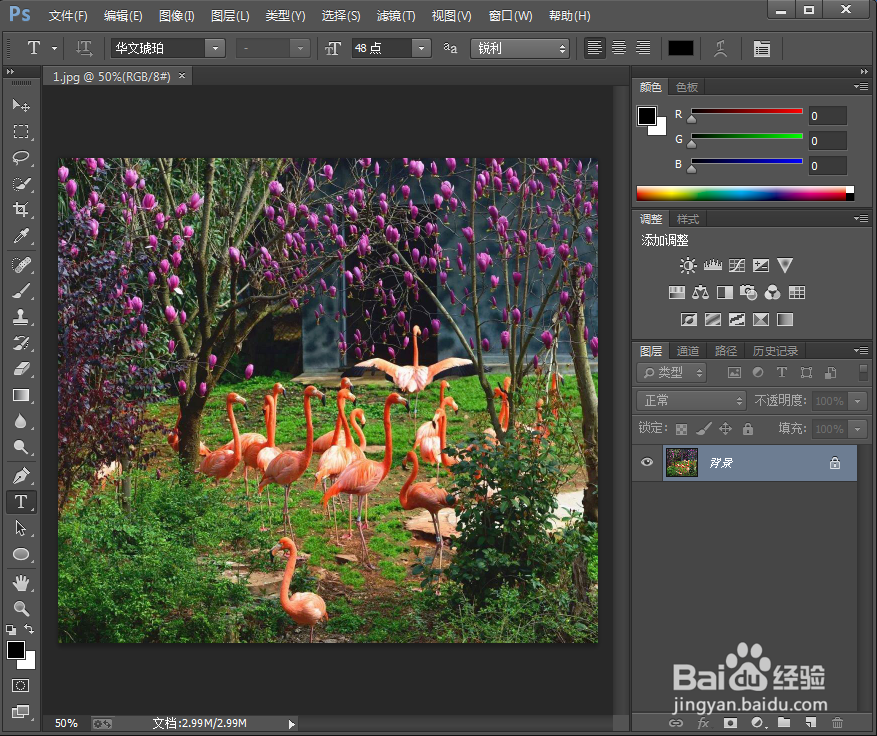
Task: Open blend mode dropdown 正常
Action: tap(692, 400)
